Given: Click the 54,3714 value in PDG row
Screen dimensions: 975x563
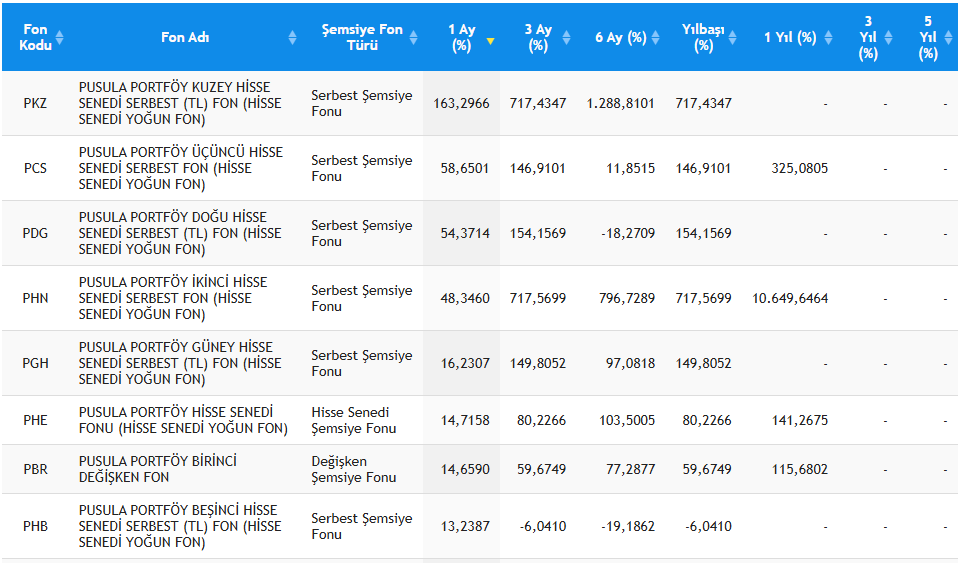Looking at the screenshot, I should (x=465, y=233).
